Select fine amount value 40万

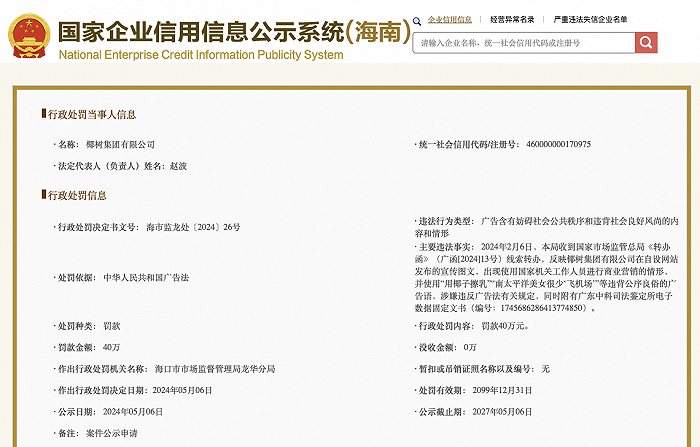click(112, 347)
